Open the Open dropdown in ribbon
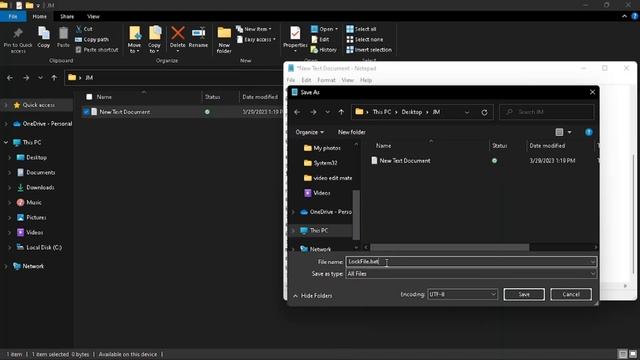 pyautogui.click(x=324, y=29)
